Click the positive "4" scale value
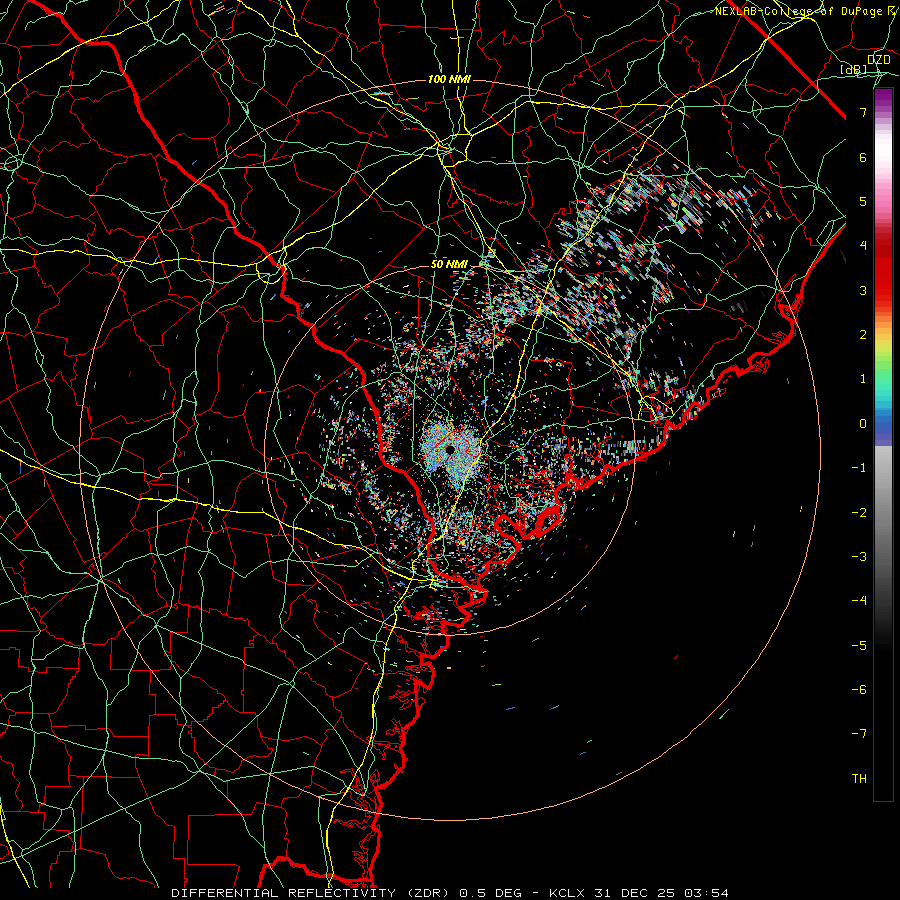This screenshot has width=900, height=900. (863, 246)
